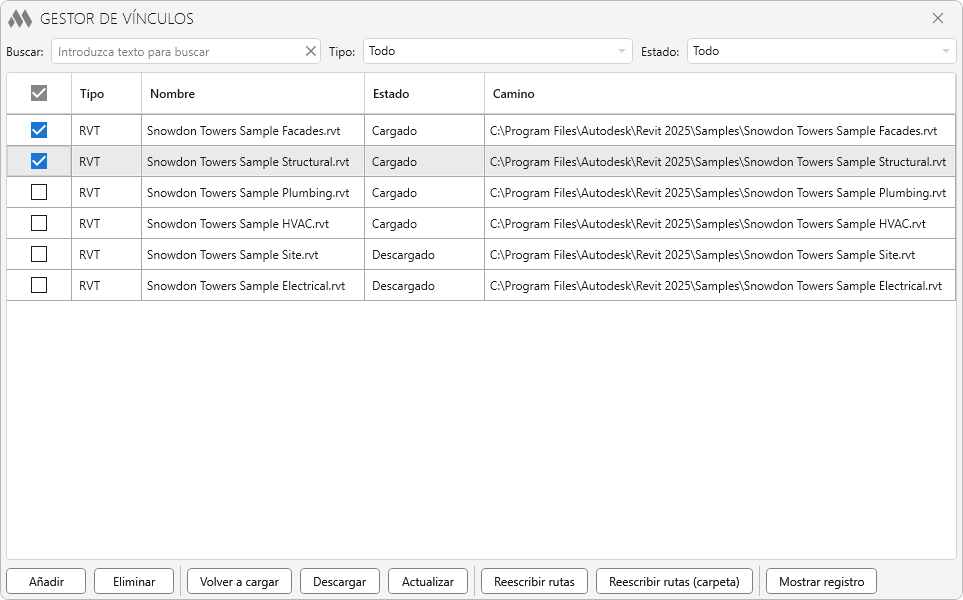The image size is (963, 600).
Task: Uncheck Snowdon Towers Sample Facades.rvt checkbox
Action: click(x=39, y=130)
